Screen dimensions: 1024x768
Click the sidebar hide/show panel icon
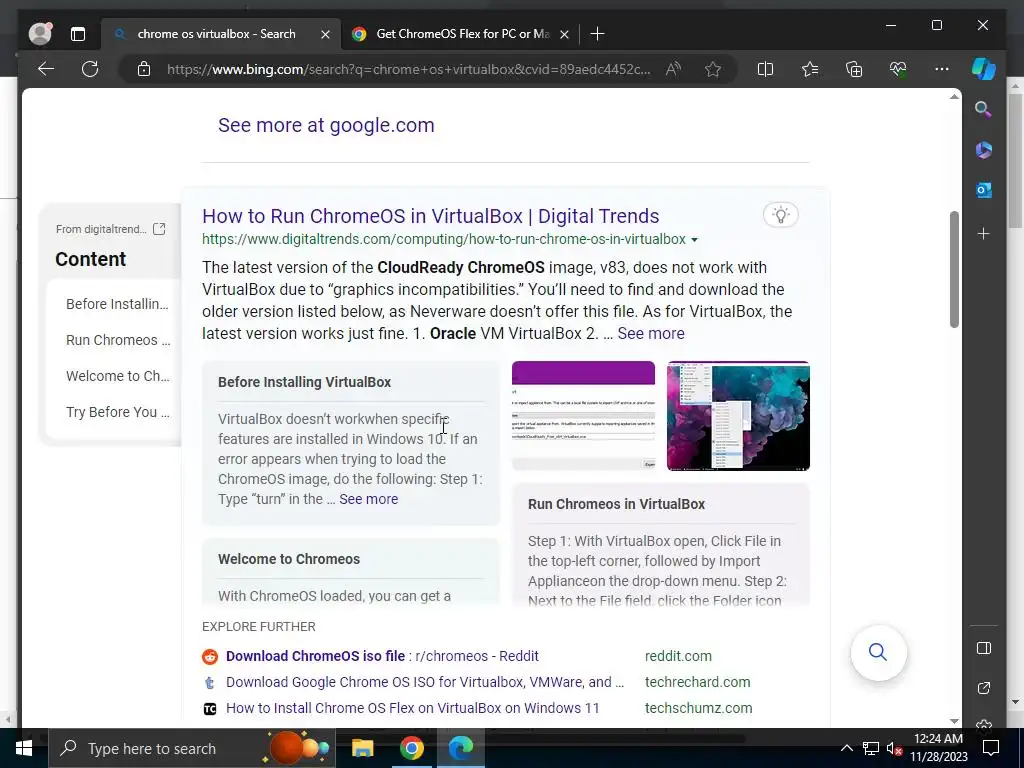pos(984,648)
